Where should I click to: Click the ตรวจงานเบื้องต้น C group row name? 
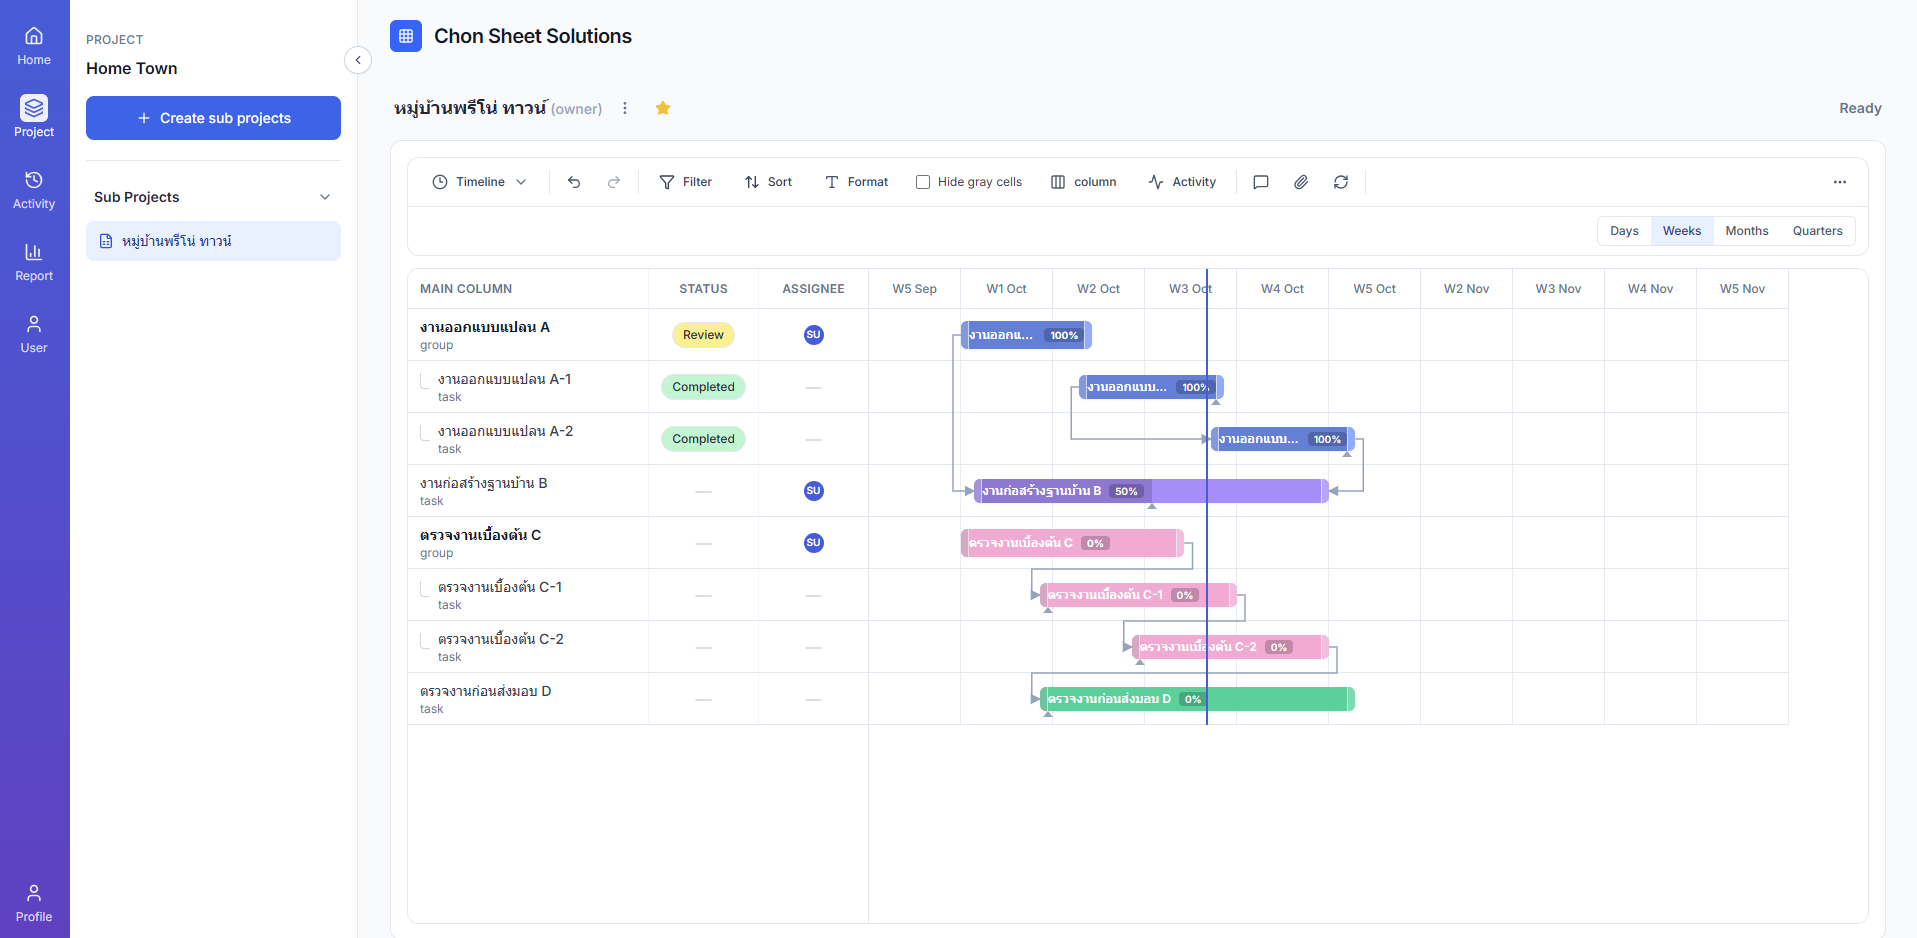pyautogui.click(x=481, y=535)
